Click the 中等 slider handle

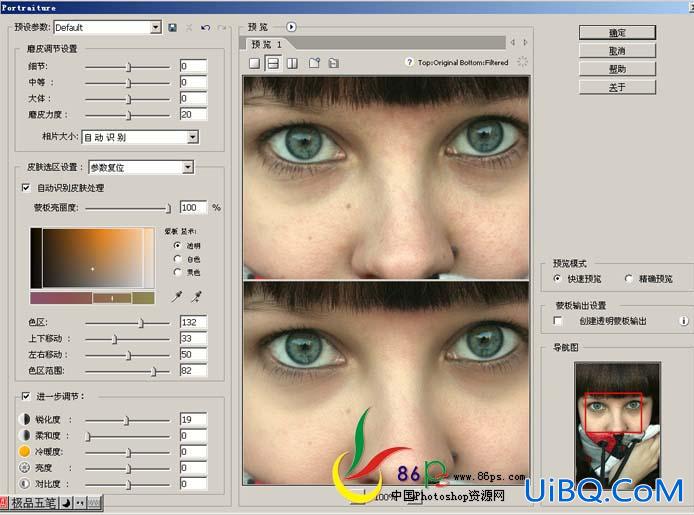click(x=129, y=83)
